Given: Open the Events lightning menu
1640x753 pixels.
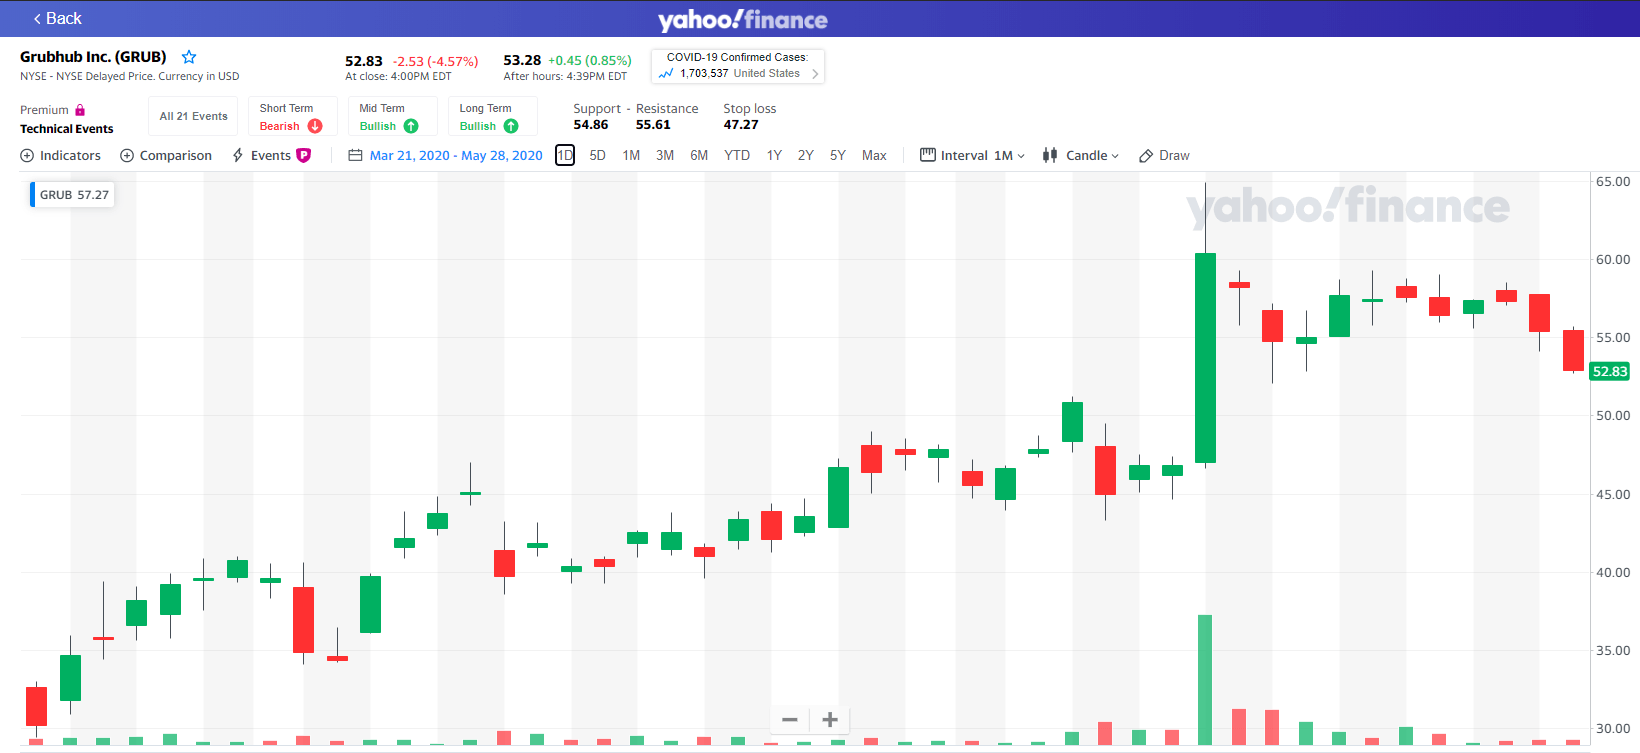Looking at the screenshot, I should [261, 155].
